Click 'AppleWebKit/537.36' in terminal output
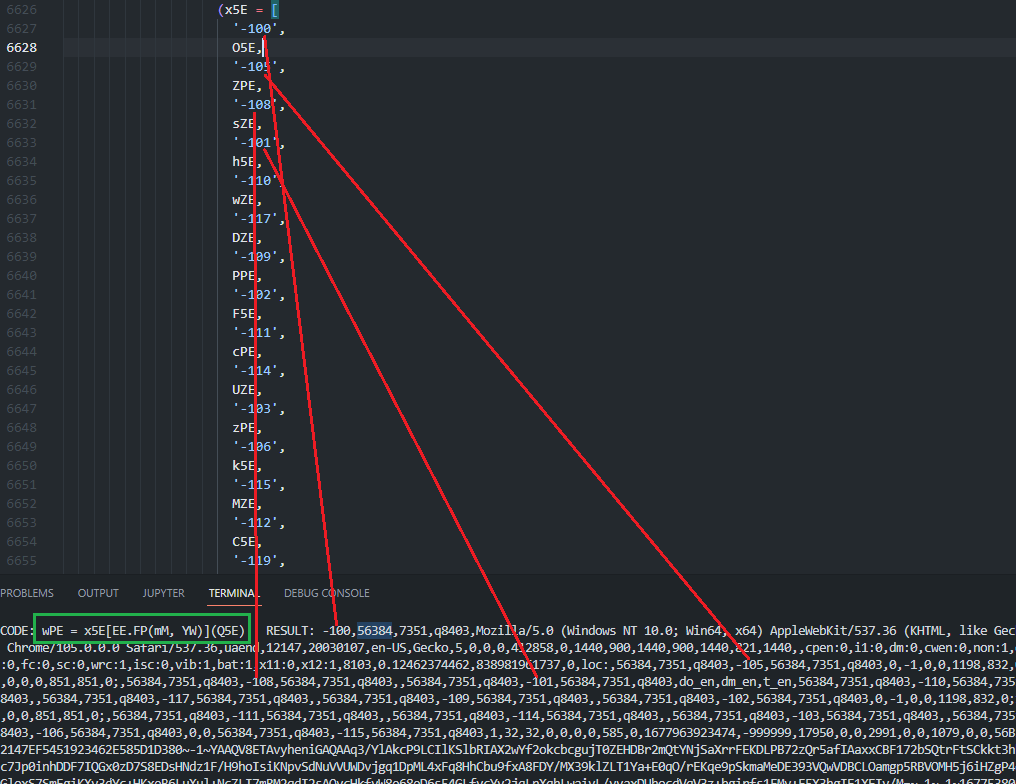1016x784 pixels. coord(833,630)
